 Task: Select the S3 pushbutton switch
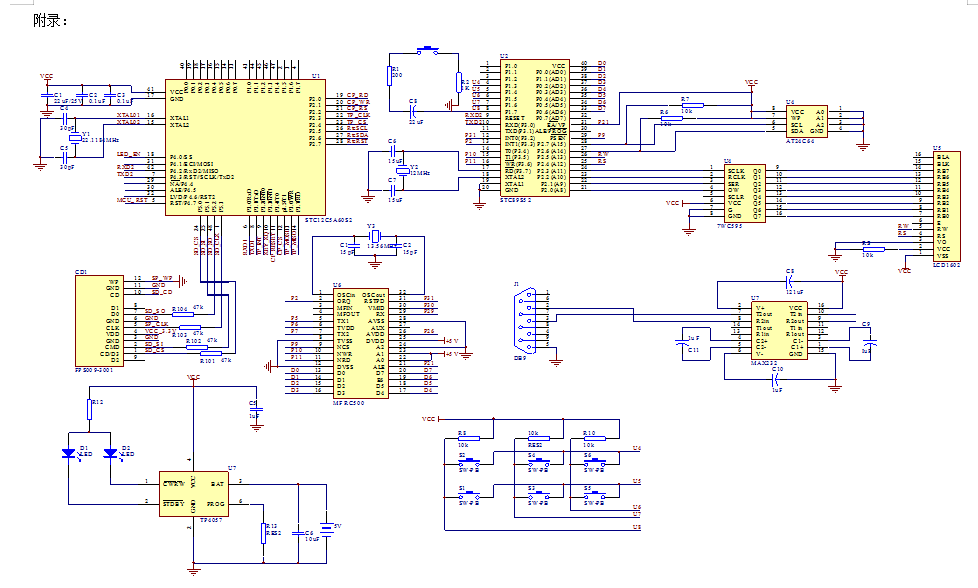pos(539,496)
